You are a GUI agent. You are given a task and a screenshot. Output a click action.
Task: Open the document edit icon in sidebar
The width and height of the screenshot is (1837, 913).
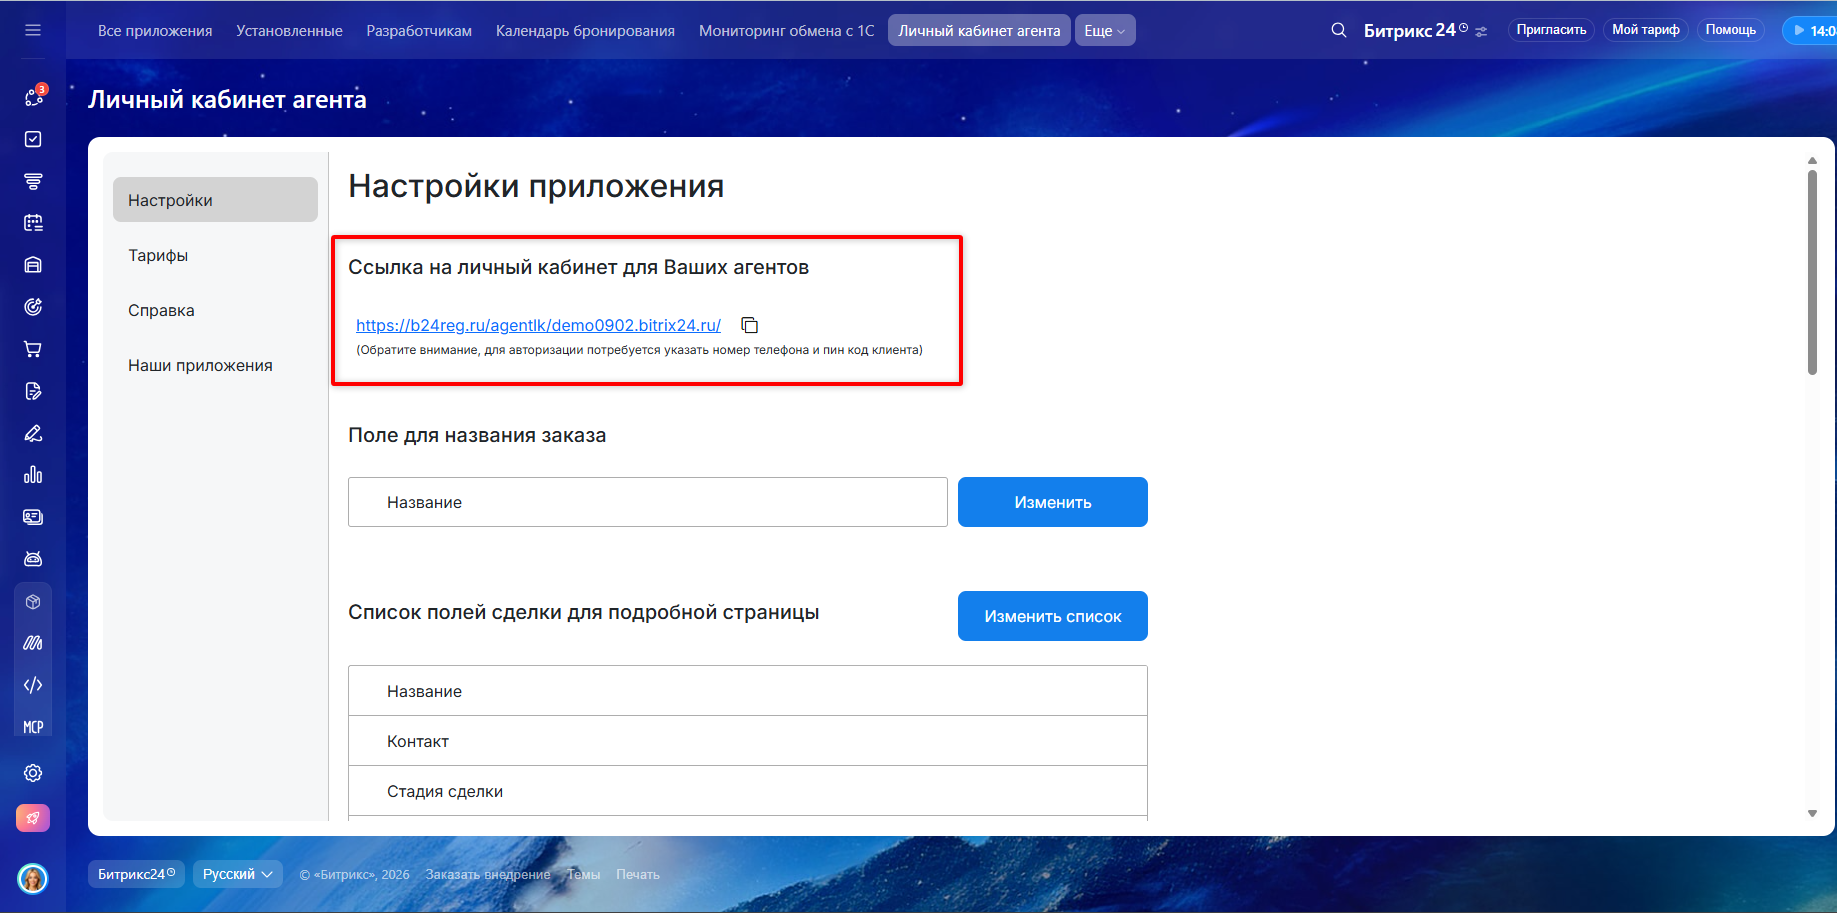[33, 391]
